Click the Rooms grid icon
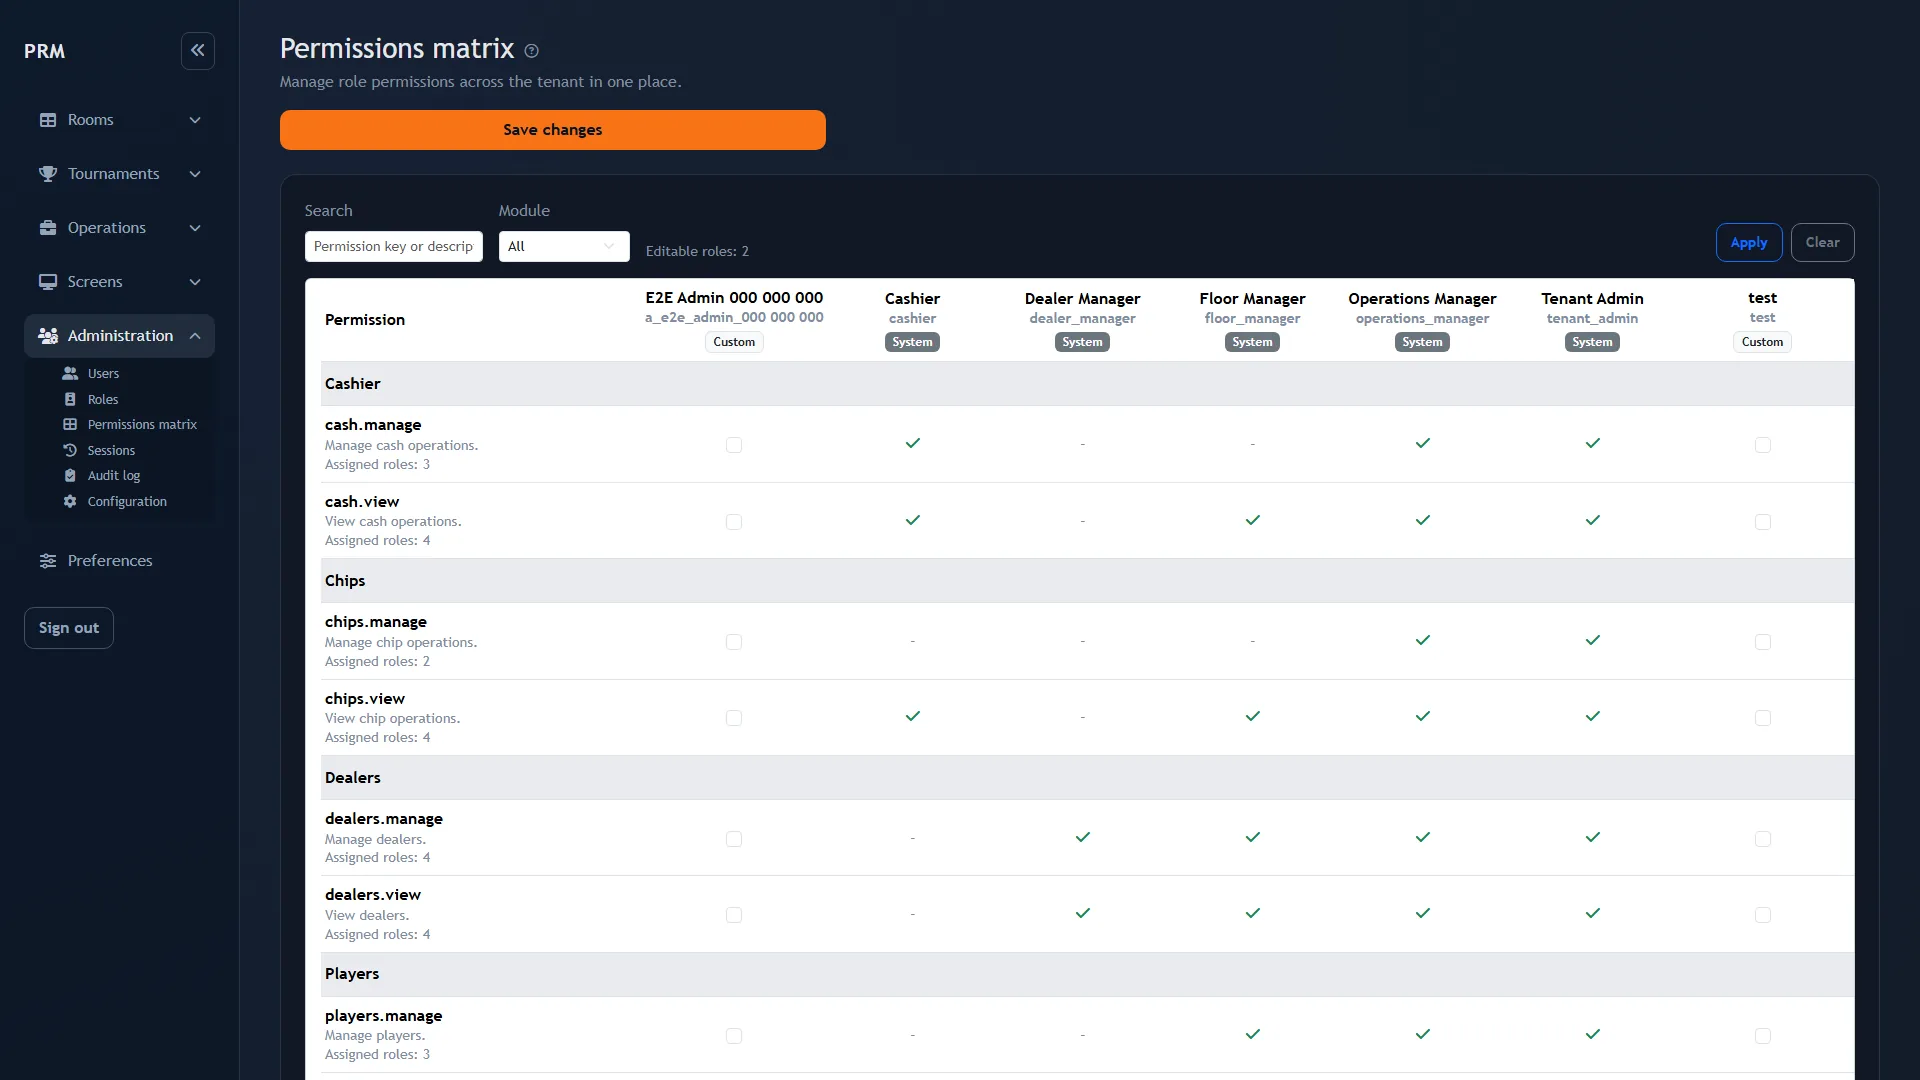The image size is (1920, 1080). point(48,120)
